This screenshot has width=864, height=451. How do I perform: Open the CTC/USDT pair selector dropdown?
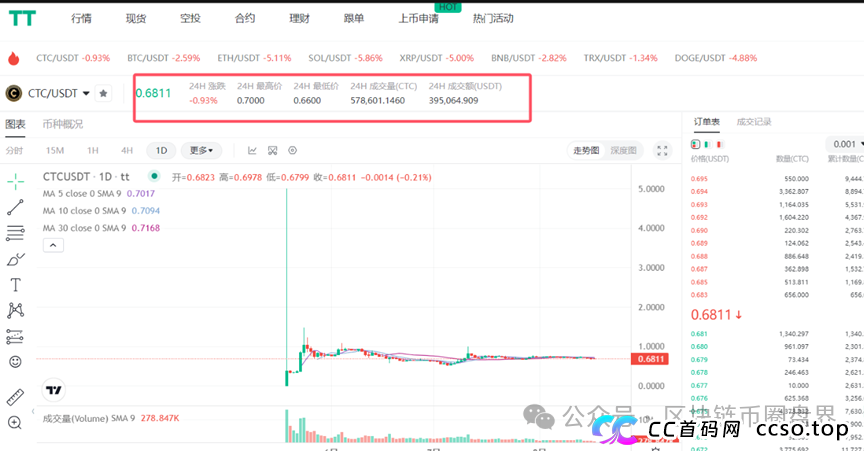click(59, 93)
